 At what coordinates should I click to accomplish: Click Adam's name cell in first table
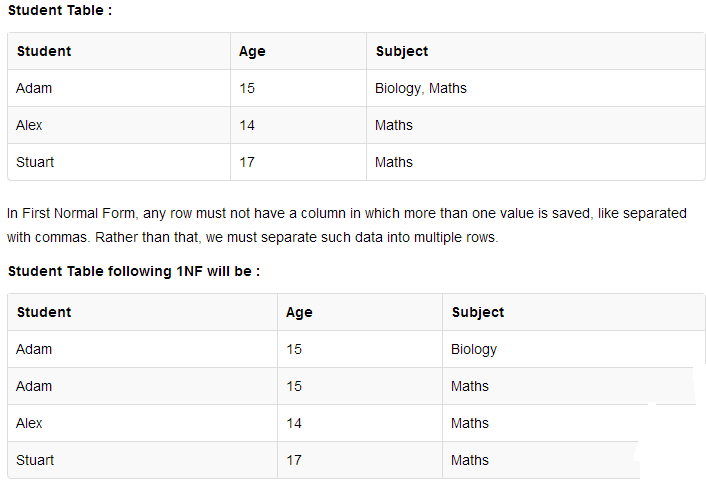click(34, 88)
